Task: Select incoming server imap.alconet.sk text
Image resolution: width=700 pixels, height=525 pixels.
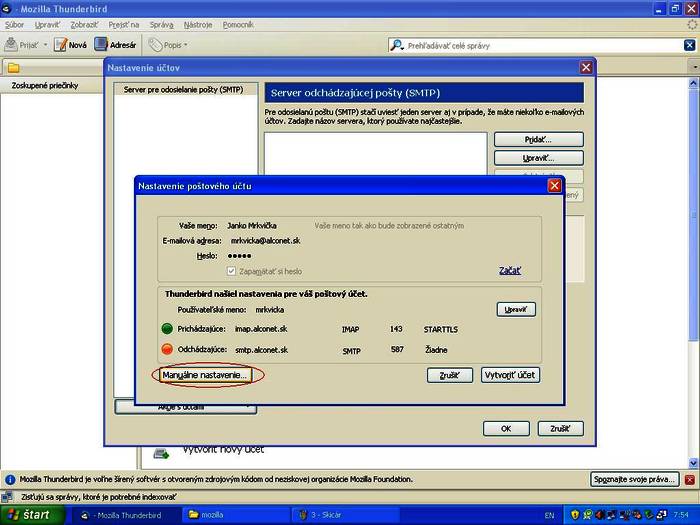Action: (261, 329)
